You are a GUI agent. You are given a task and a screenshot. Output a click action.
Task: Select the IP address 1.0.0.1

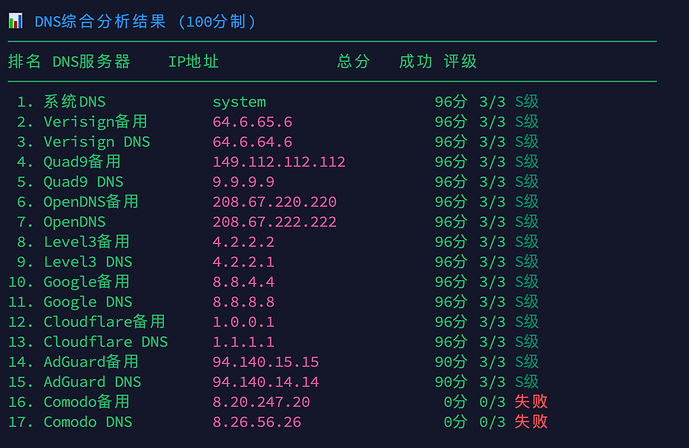(244, 322)
